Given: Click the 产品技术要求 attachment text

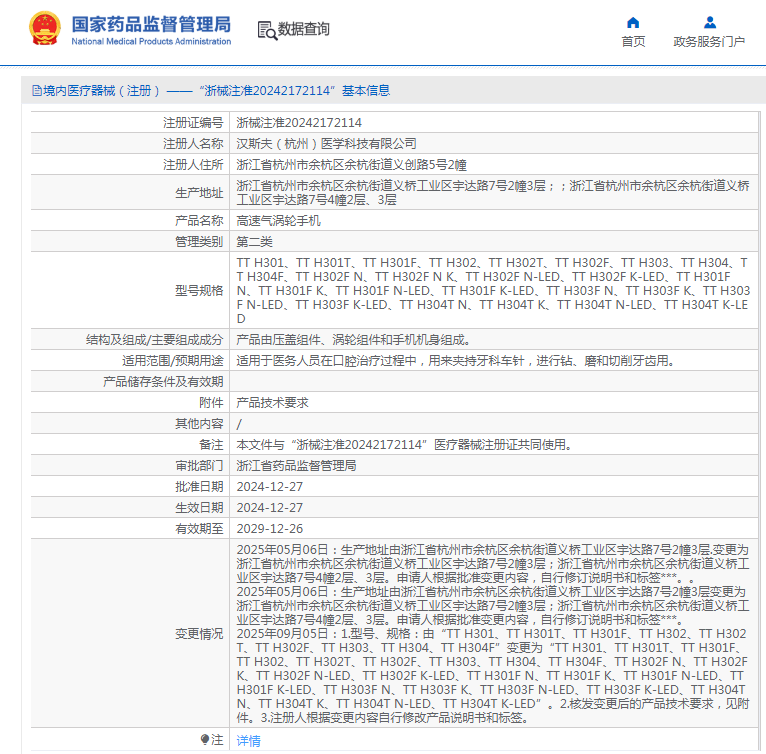Looking at the screenshot, I should [273, 403].
